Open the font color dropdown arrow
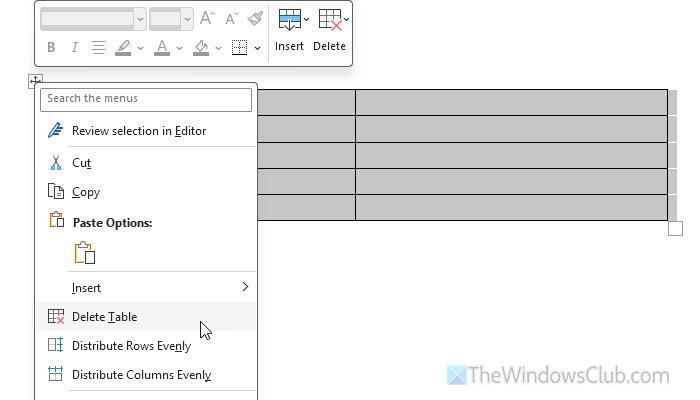This screenshot has width=700, height=400. [179, 48]
